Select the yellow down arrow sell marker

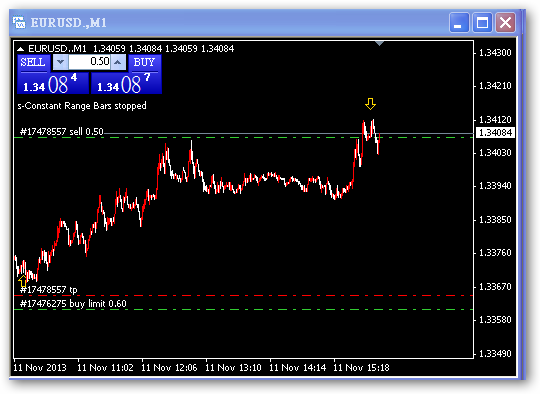click(371, 104)
